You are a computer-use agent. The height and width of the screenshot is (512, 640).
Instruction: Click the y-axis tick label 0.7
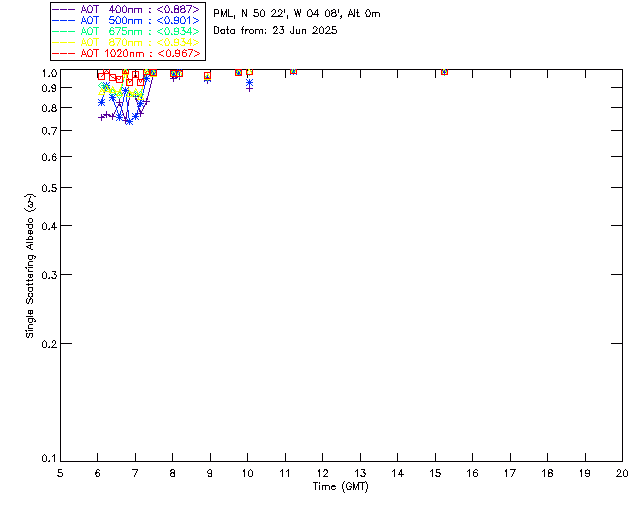[49, 131]
